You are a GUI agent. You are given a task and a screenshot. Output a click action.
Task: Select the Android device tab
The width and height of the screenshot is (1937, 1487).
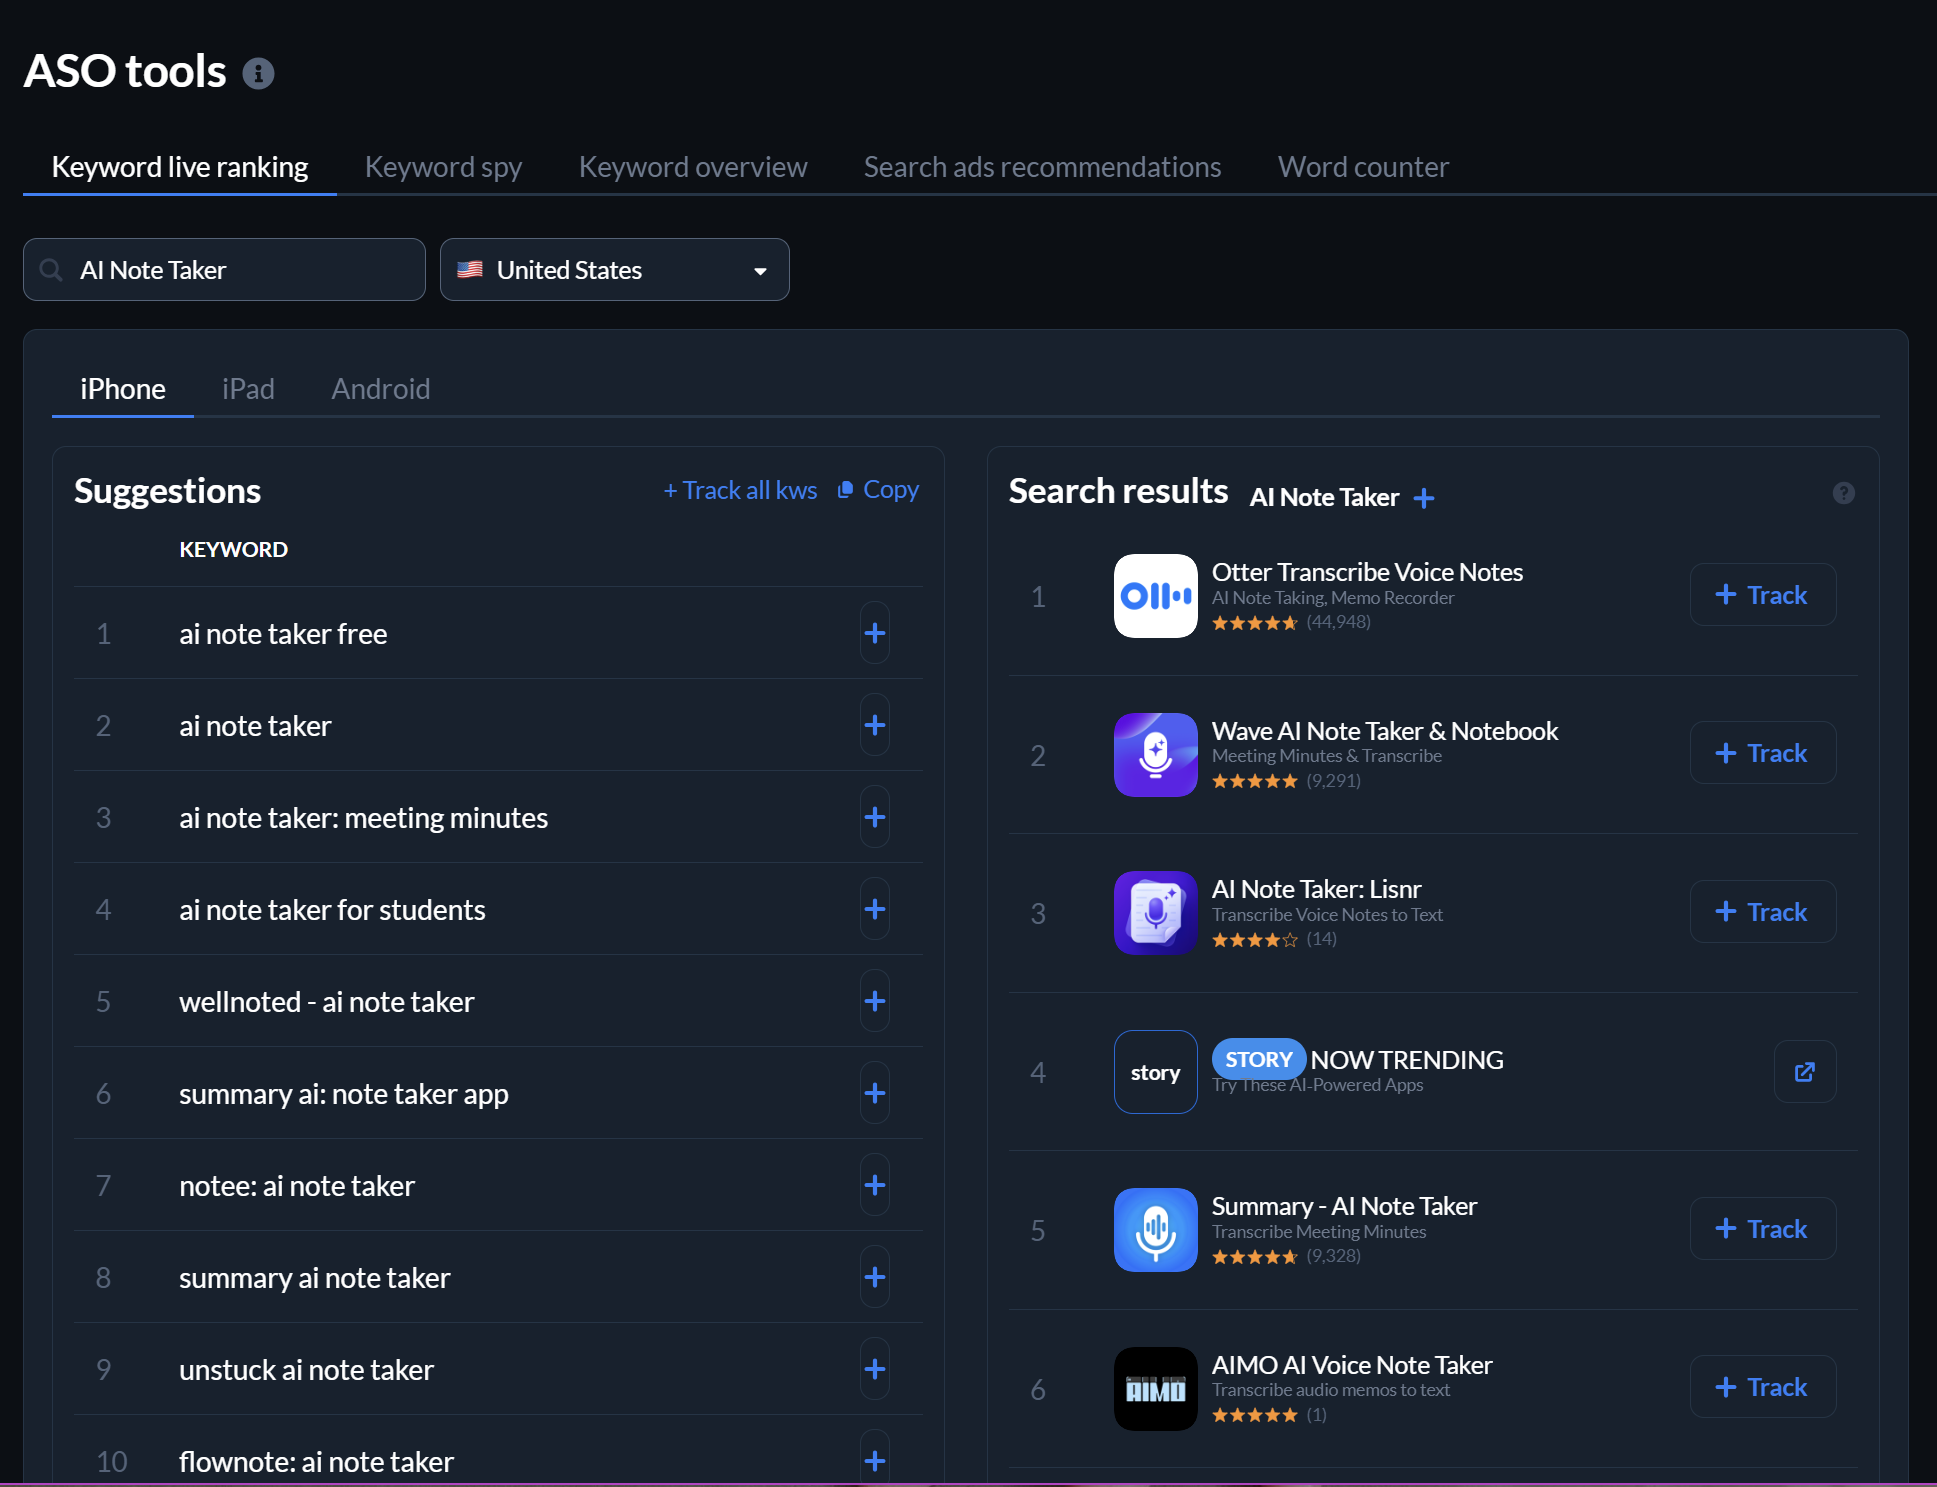coord(380,389)
